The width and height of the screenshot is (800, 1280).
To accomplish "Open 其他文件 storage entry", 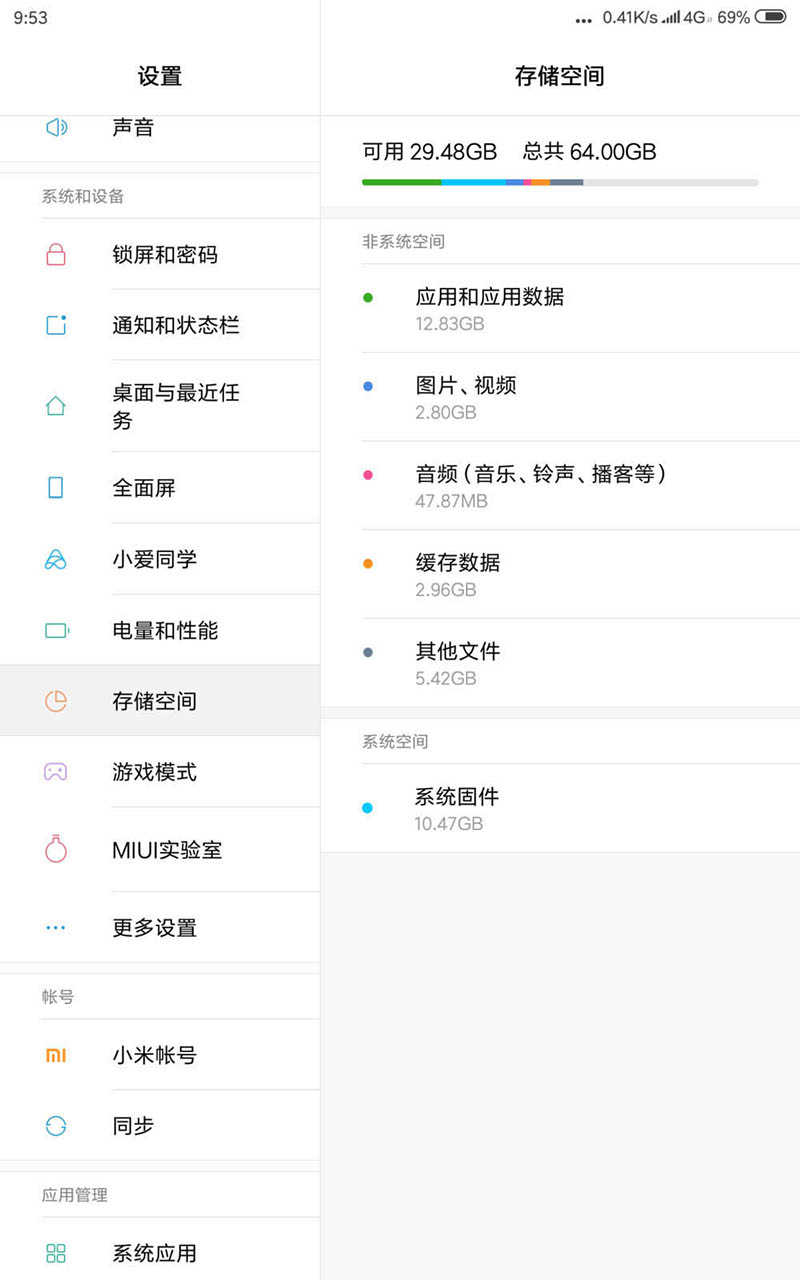I will pos(560,663).
